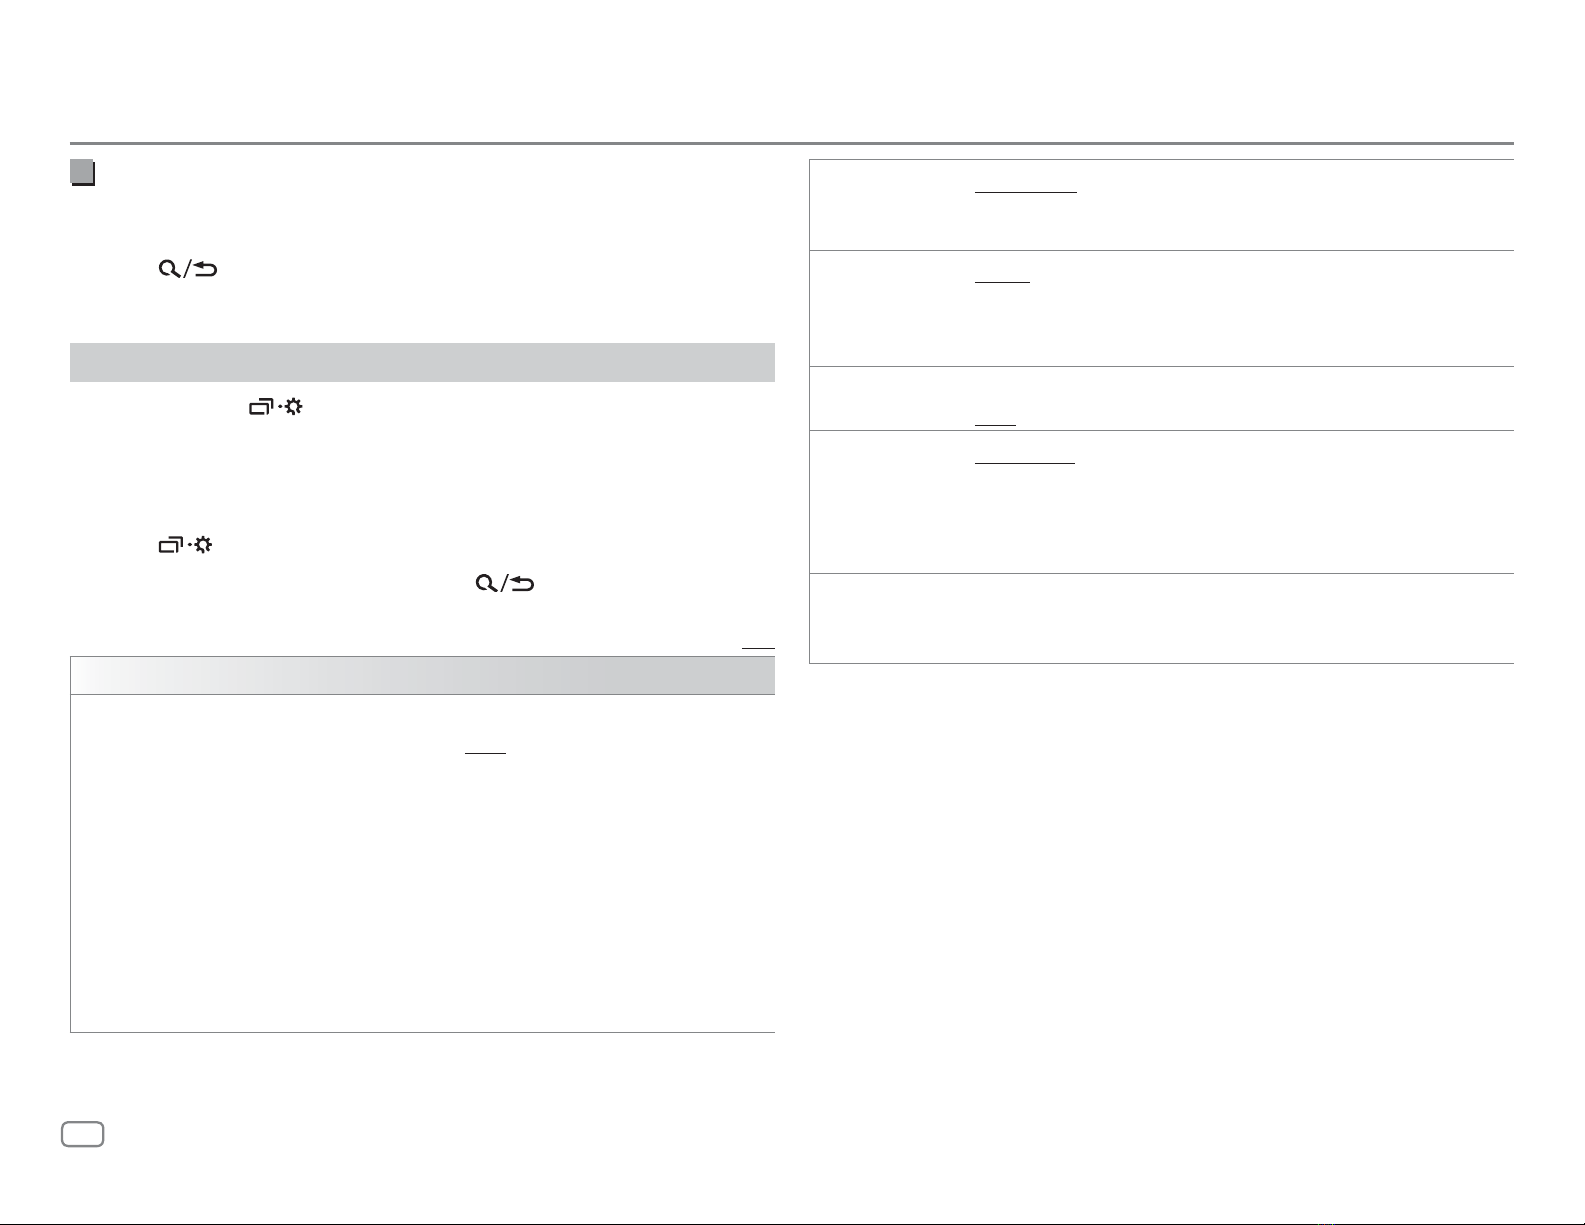
Task: Click the underline in the right table's first row
Action: tap(1026, 191)
